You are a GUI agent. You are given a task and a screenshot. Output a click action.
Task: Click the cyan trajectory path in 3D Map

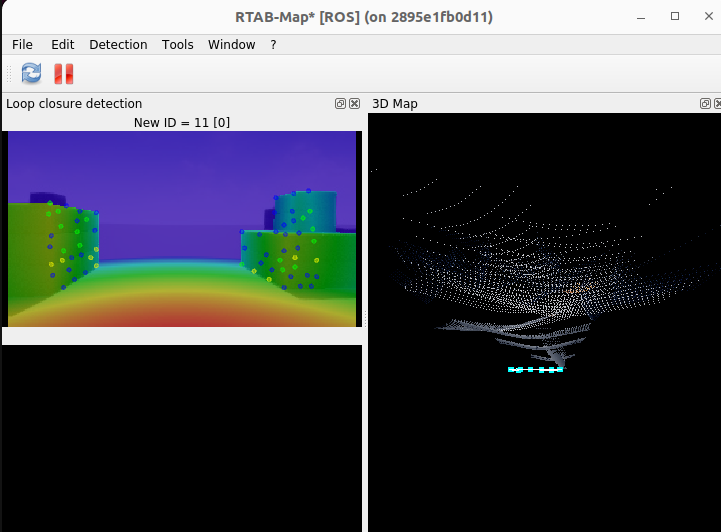click(x=535, y=369)
